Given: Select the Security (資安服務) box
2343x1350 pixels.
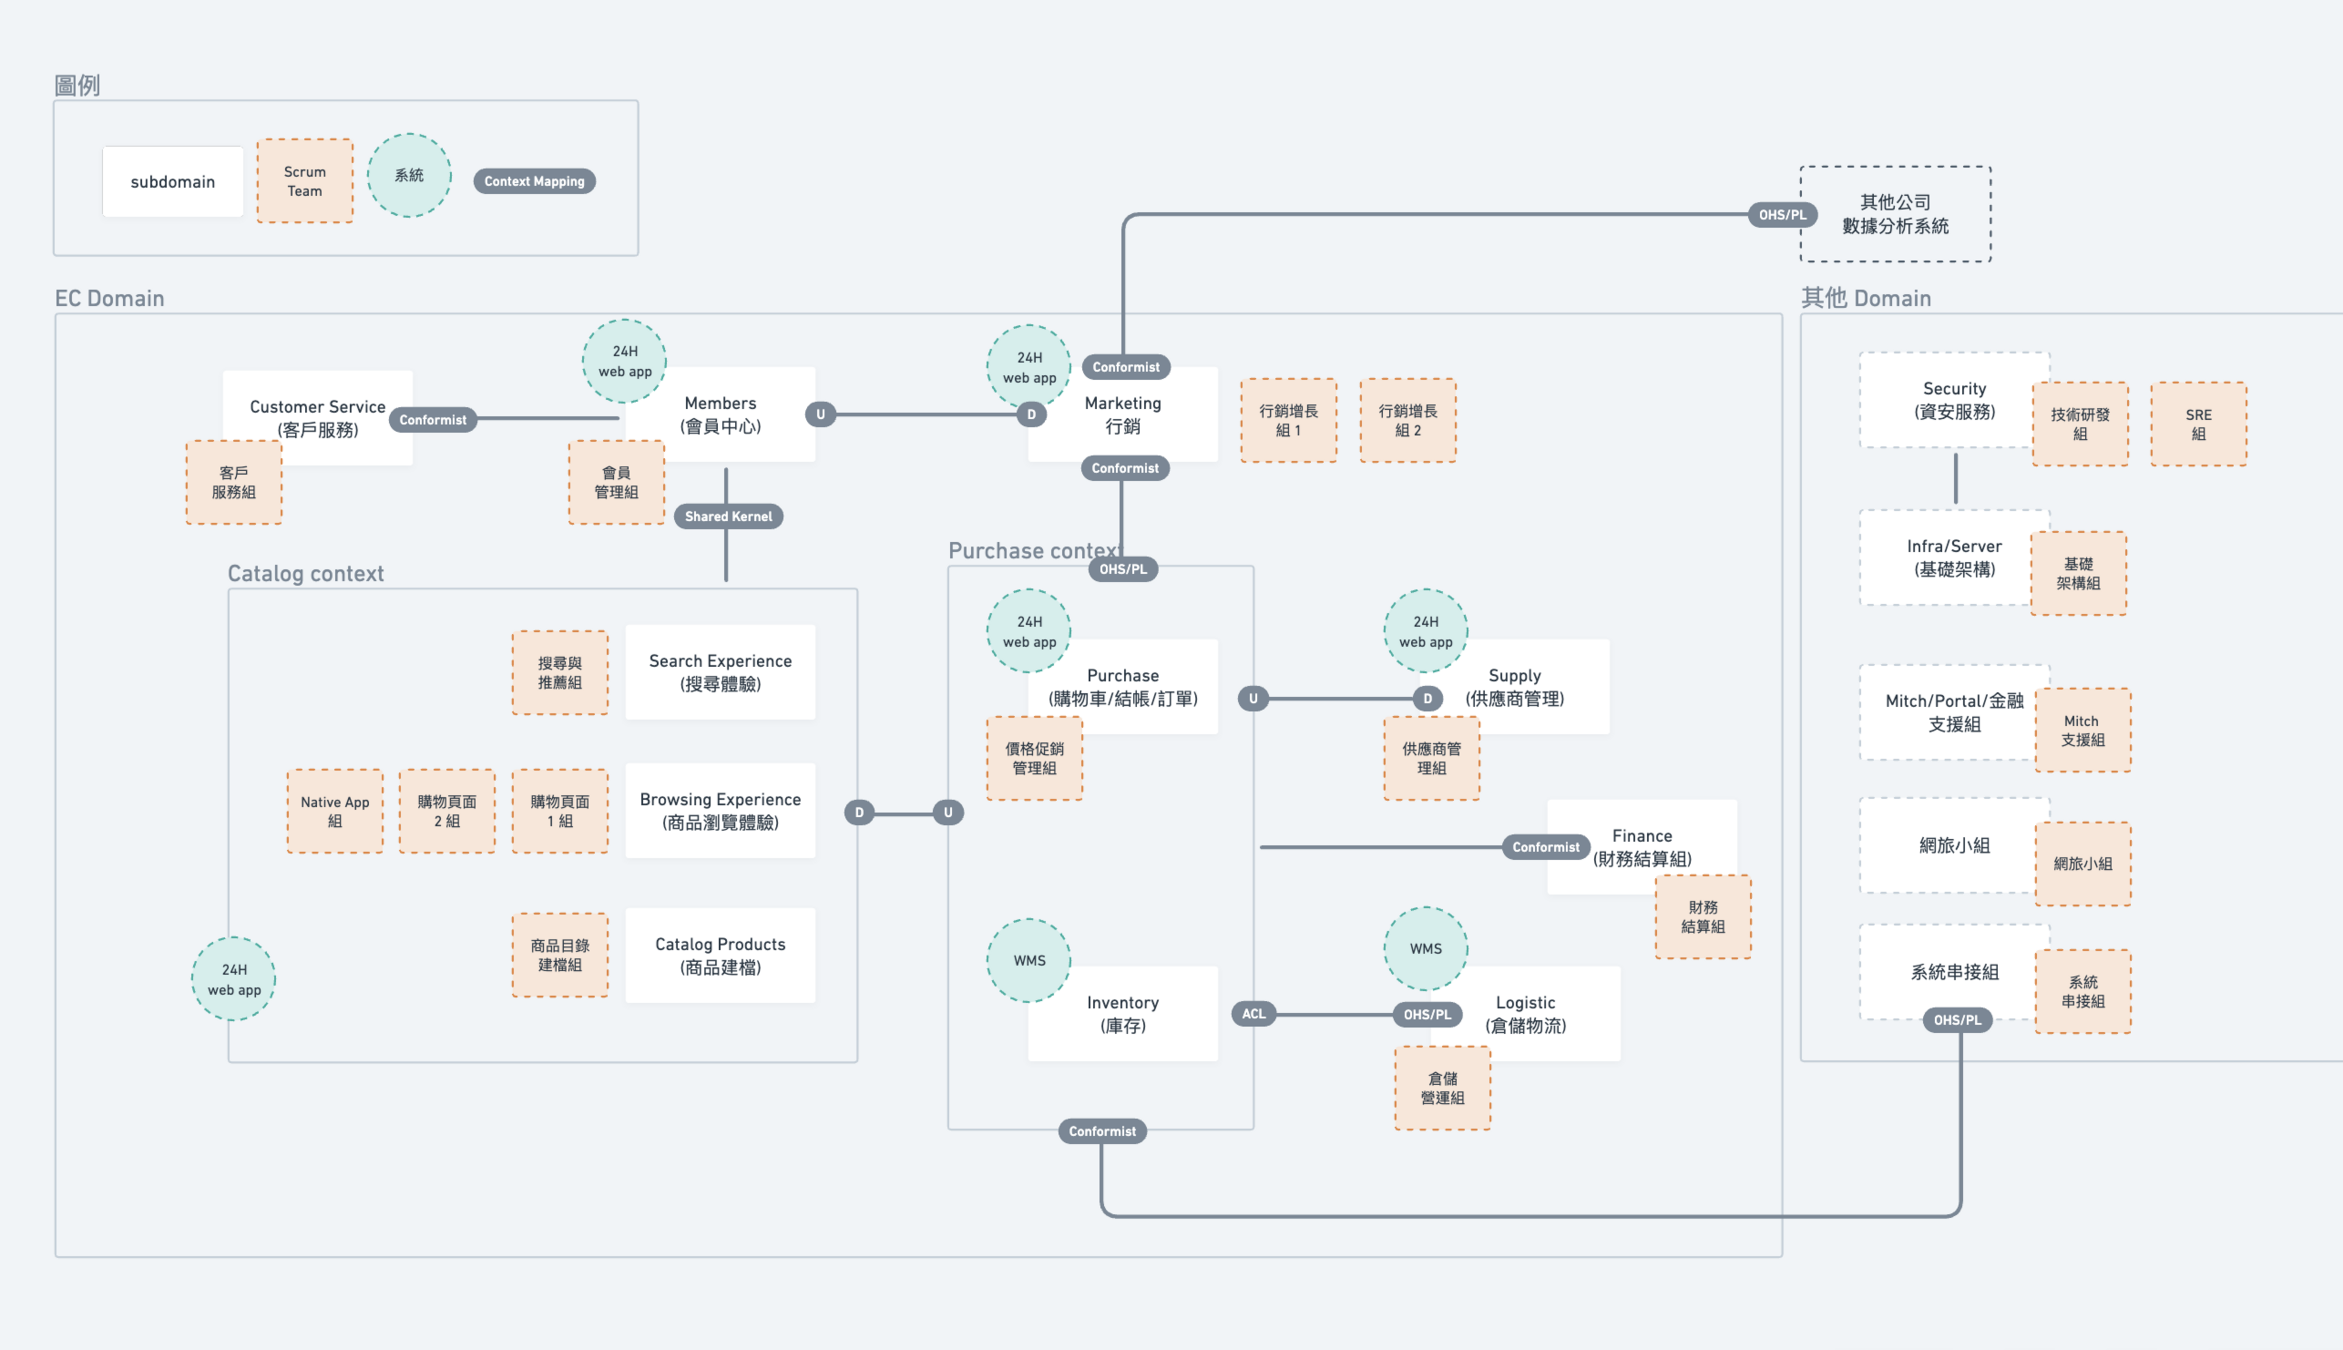Looking at the screenshot, I should tap(1953, 400).
